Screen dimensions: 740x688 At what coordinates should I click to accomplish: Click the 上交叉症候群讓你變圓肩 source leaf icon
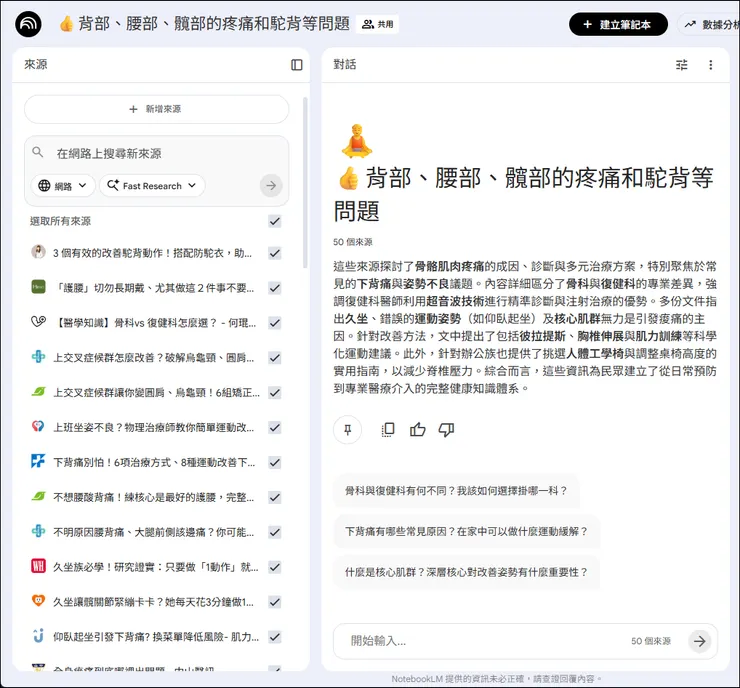point(38,391)
